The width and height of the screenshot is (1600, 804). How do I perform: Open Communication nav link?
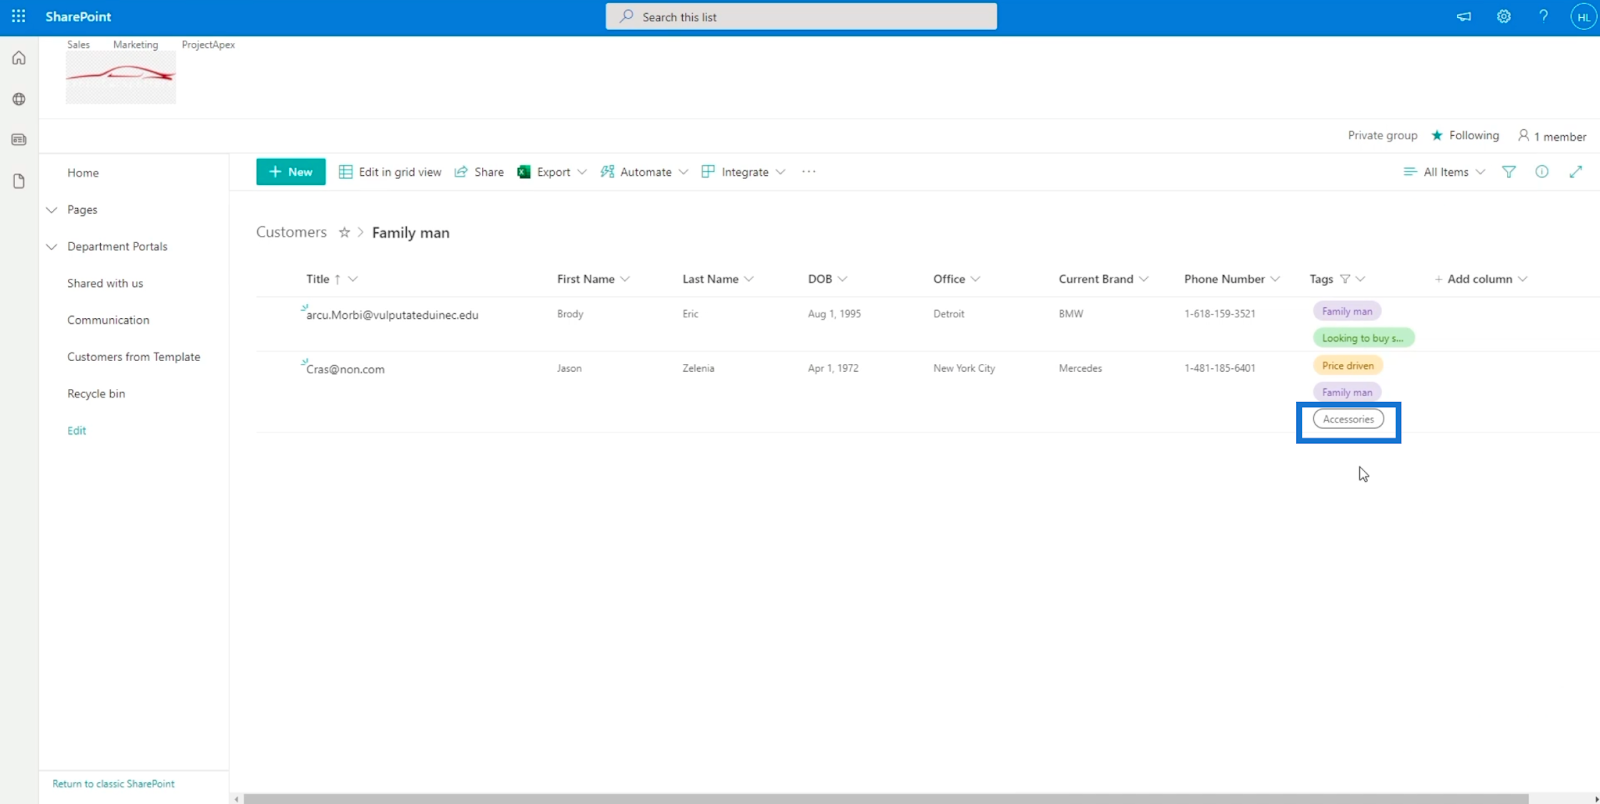pyautogui.click(x=108, y=320)
